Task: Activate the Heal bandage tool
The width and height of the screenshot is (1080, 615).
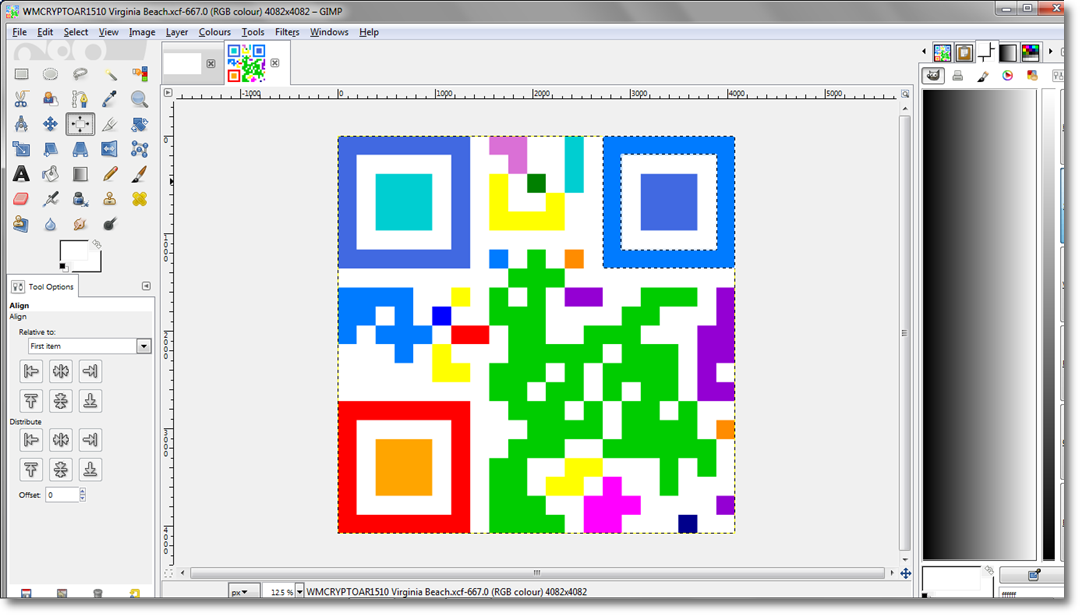Action: tap(139, 199)
